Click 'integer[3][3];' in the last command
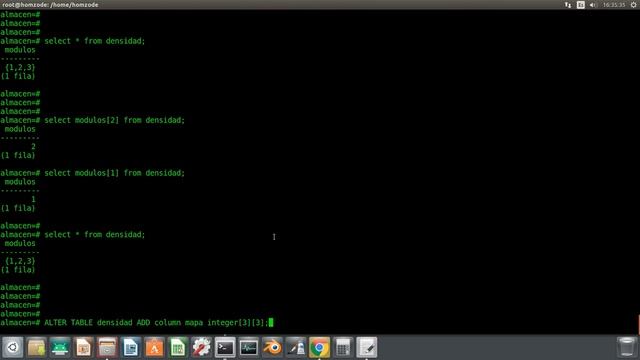This screenshot has height=360, width=640. (238, 322)
